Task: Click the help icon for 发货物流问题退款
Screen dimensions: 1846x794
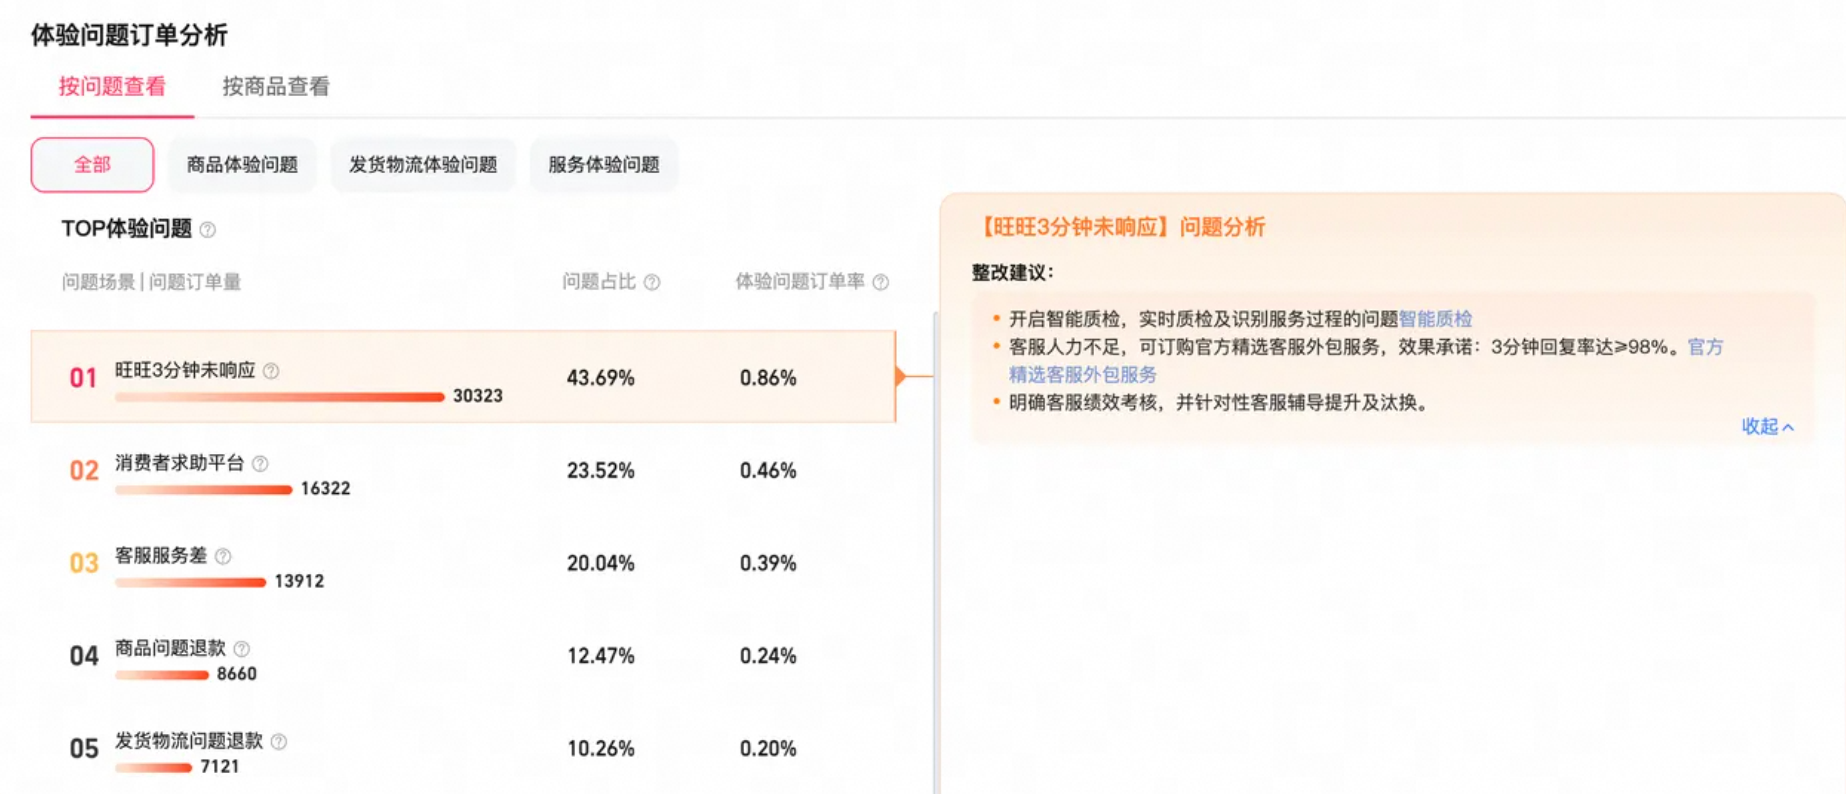Action: point(280,740)
